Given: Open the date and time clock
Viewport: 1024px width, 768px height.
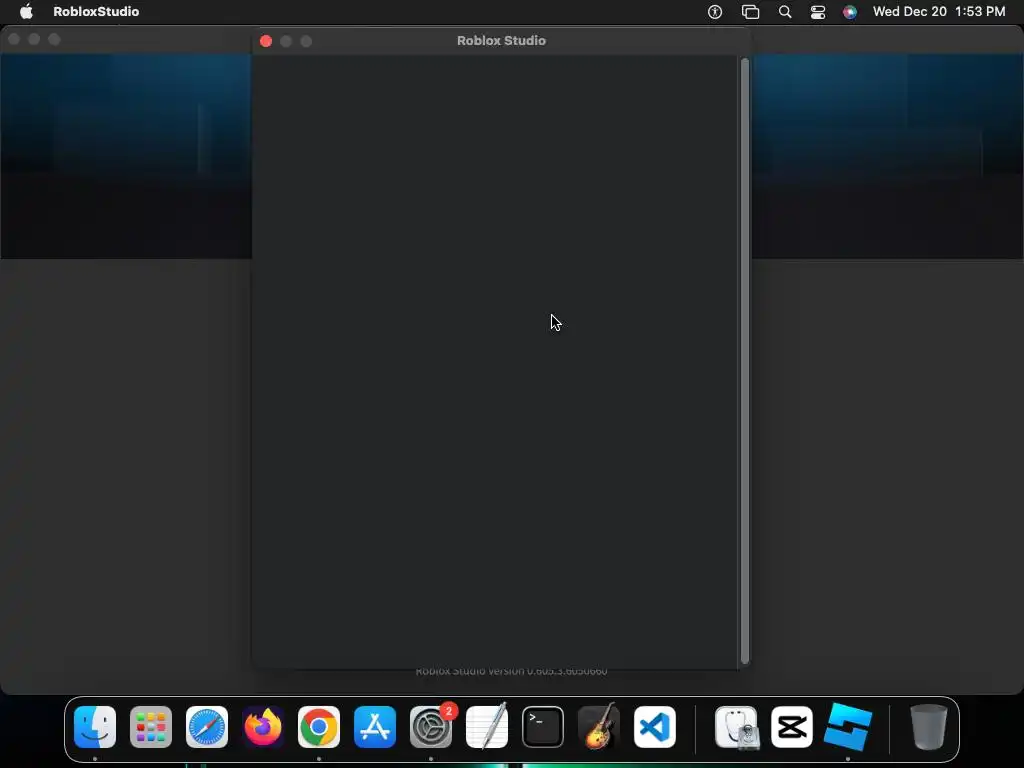Looking at the screenshot, I should click(938, 11).
